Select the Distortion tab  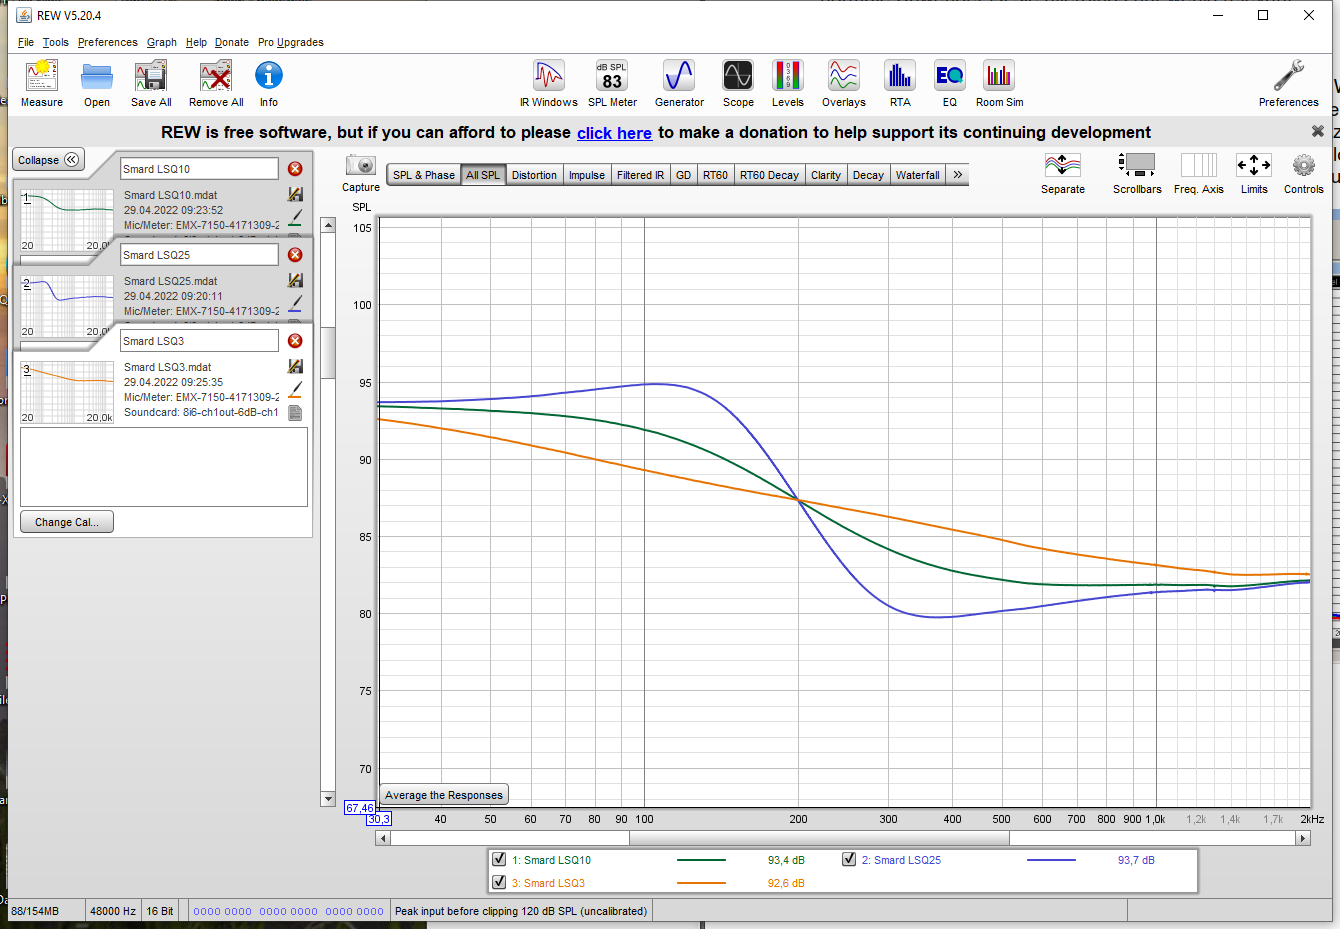[x=534, y=175]
